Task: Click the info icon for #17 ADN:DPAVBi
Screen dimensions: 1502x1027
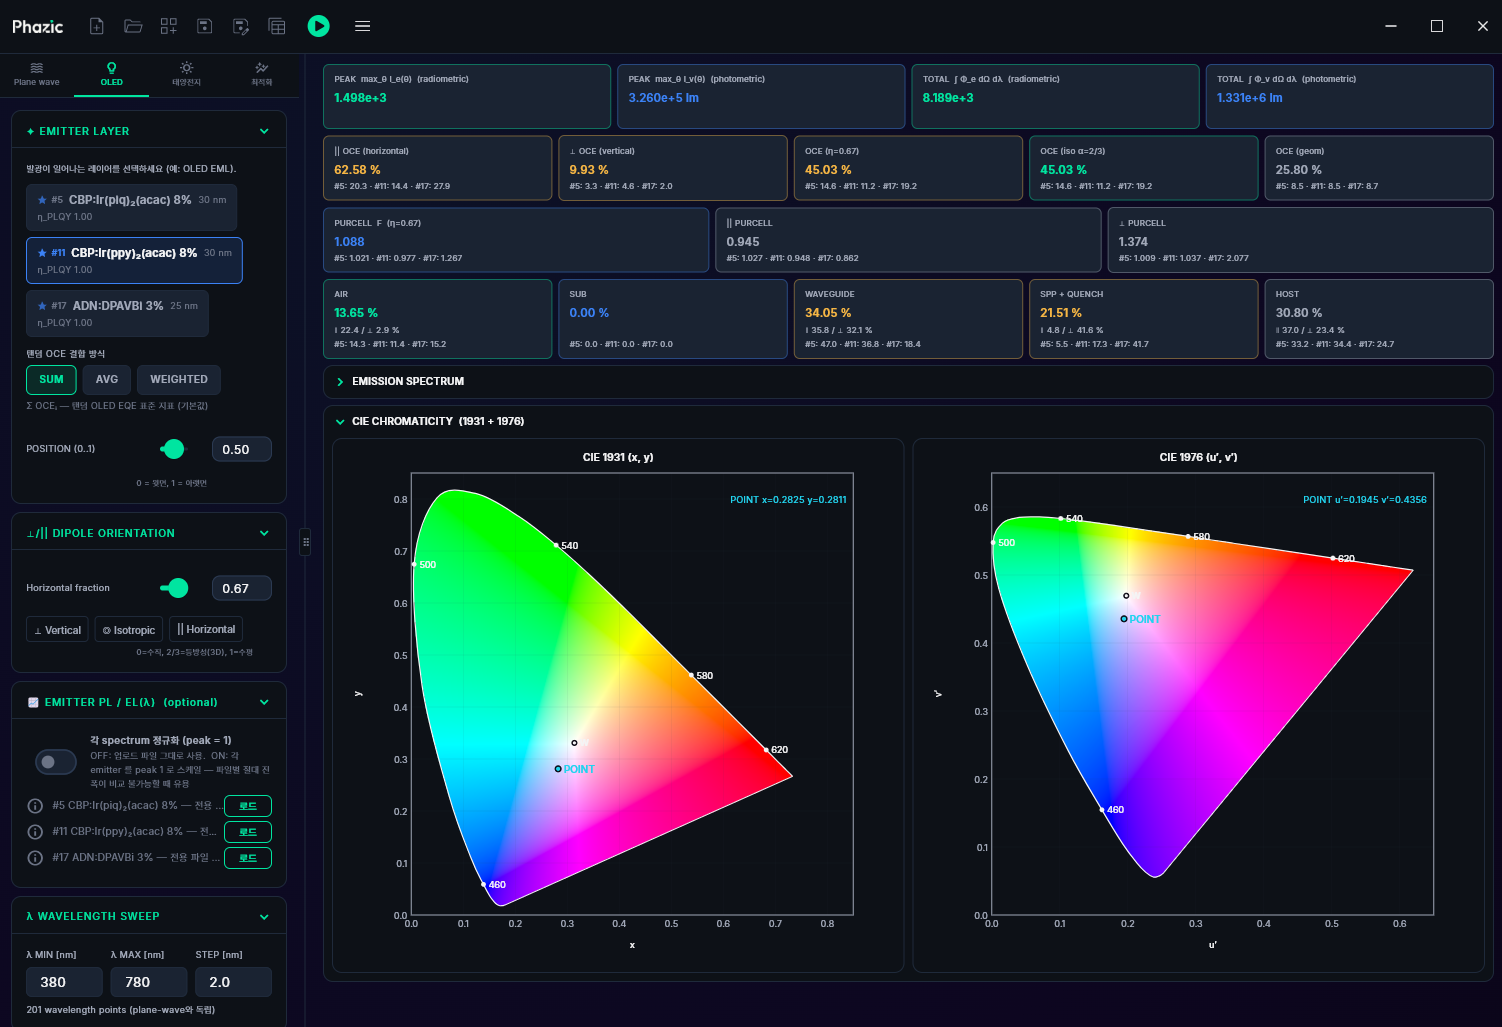Action: [x=35, y=858]
